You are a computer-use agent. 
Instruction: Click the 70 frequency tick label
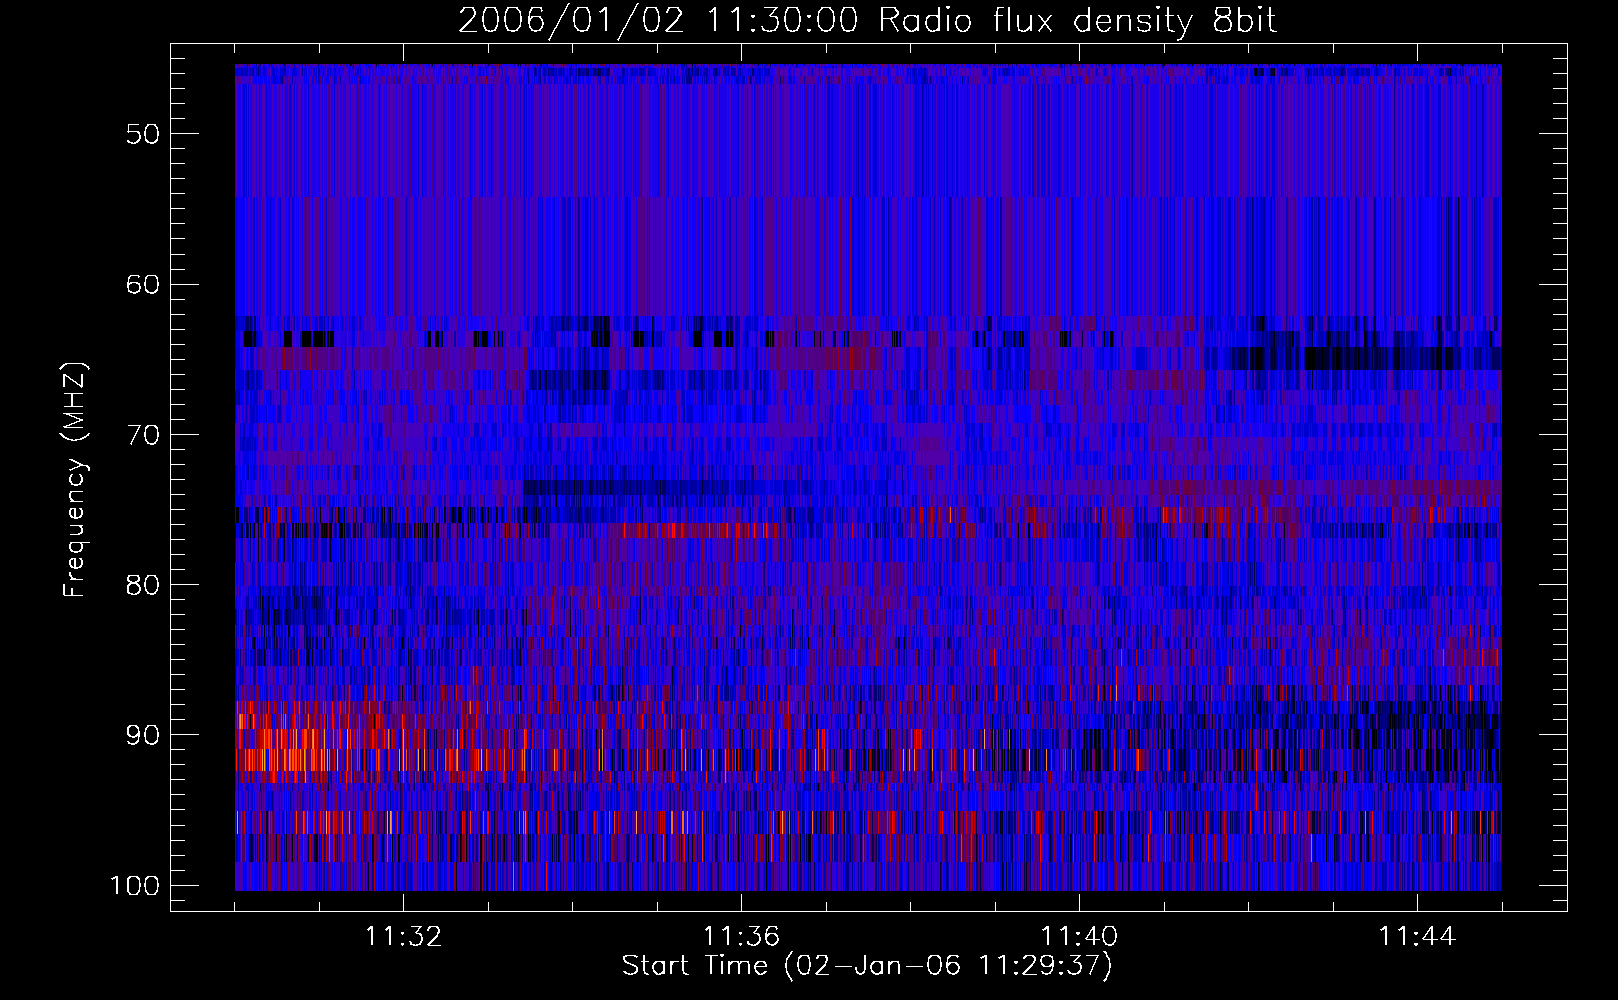143,435
